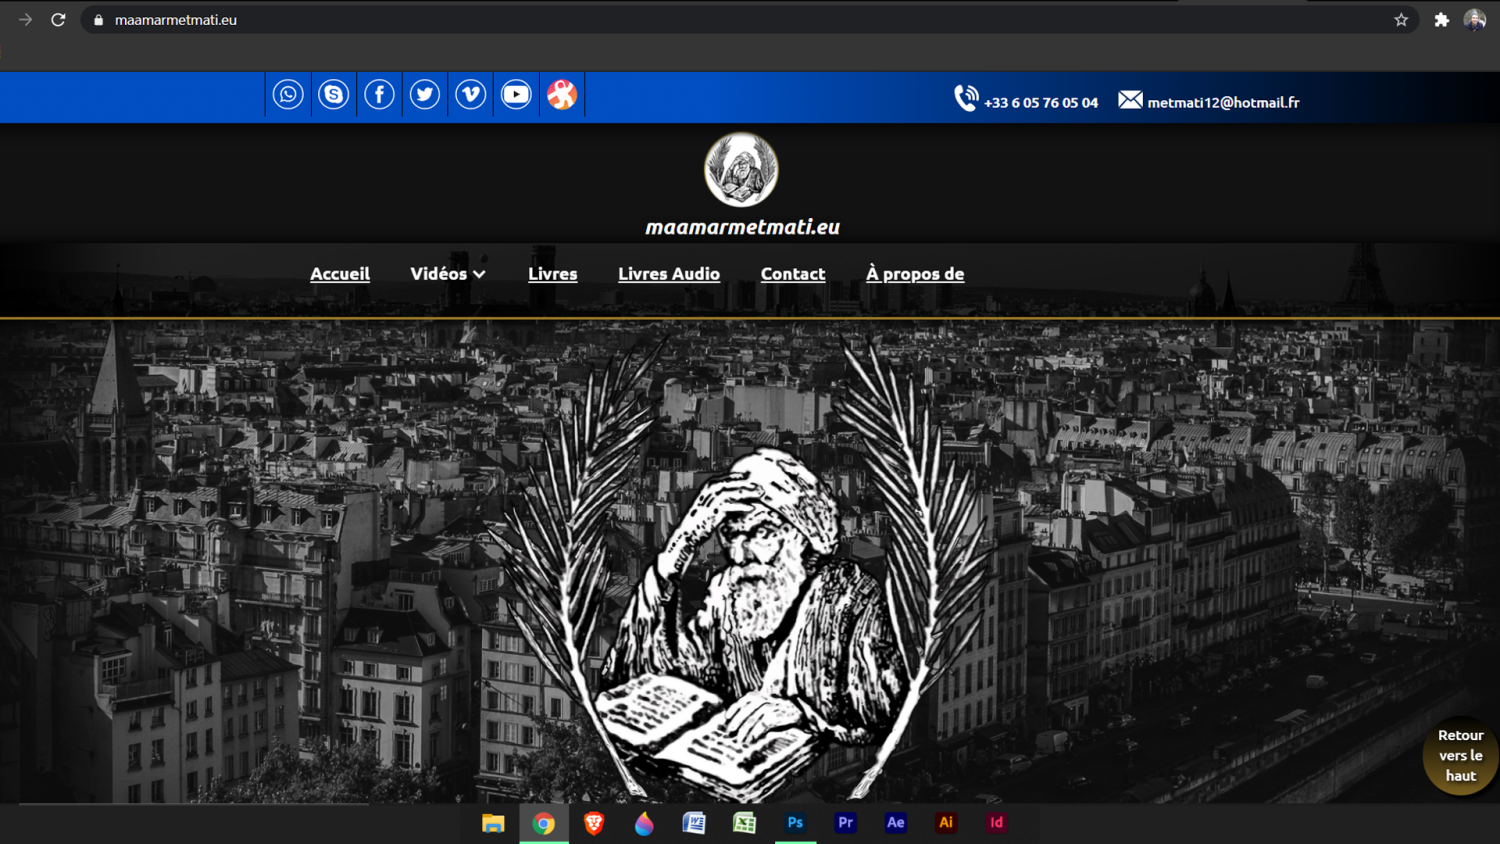Click the round site logo in header
This screenshot has height=844, width=1500.
tap(741, 169)
